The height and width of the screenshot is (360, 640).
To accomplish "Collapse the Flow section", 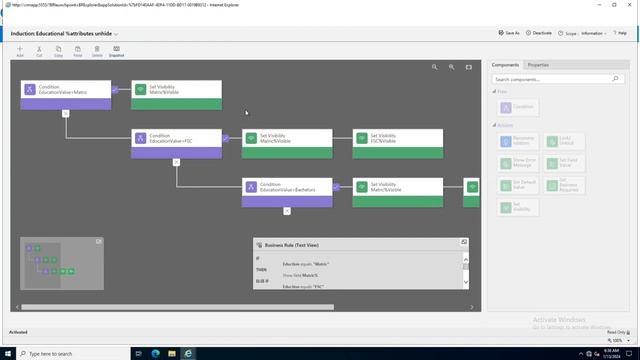I will [494, 91].
